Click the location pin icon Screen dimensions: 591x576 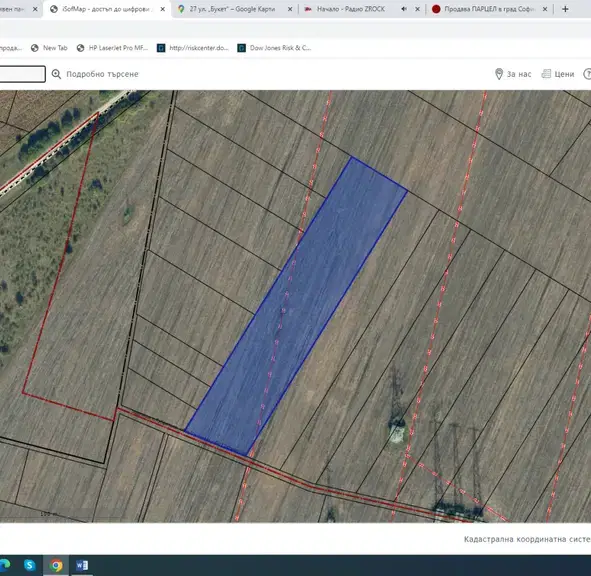point(499,74)
